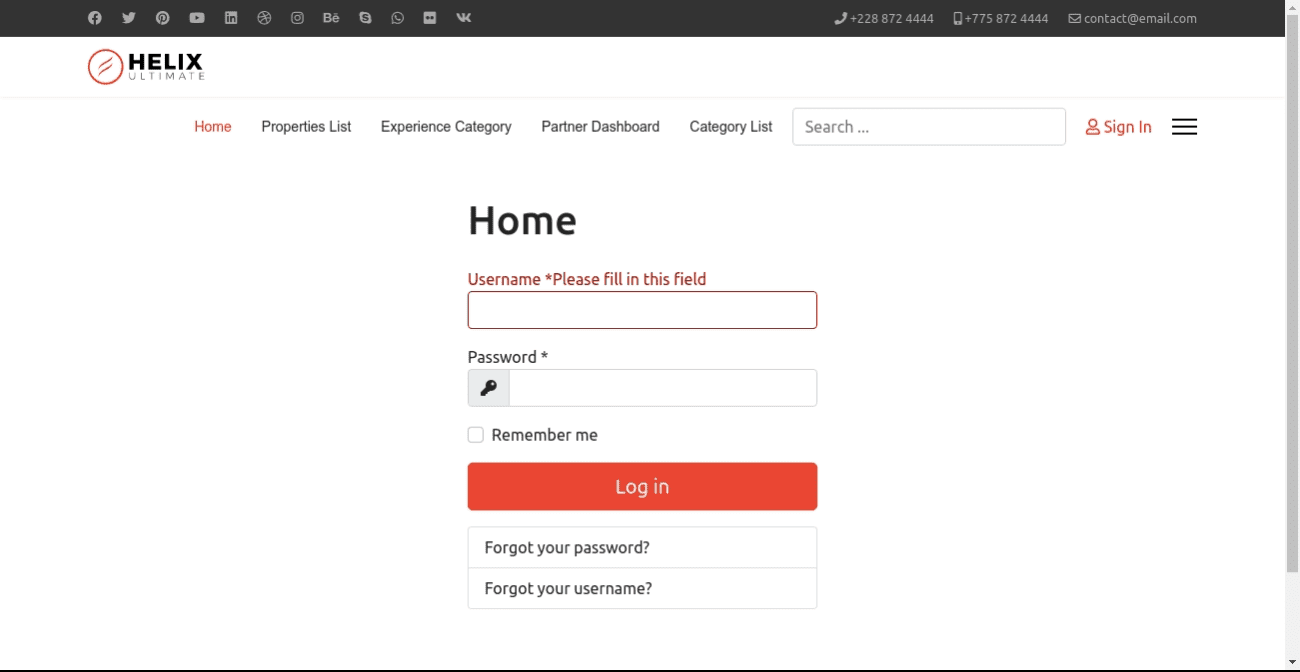Viewport: 1300px width, 672px height.
Task: Open the Dribbble social icon
Action: coord(264,18)
